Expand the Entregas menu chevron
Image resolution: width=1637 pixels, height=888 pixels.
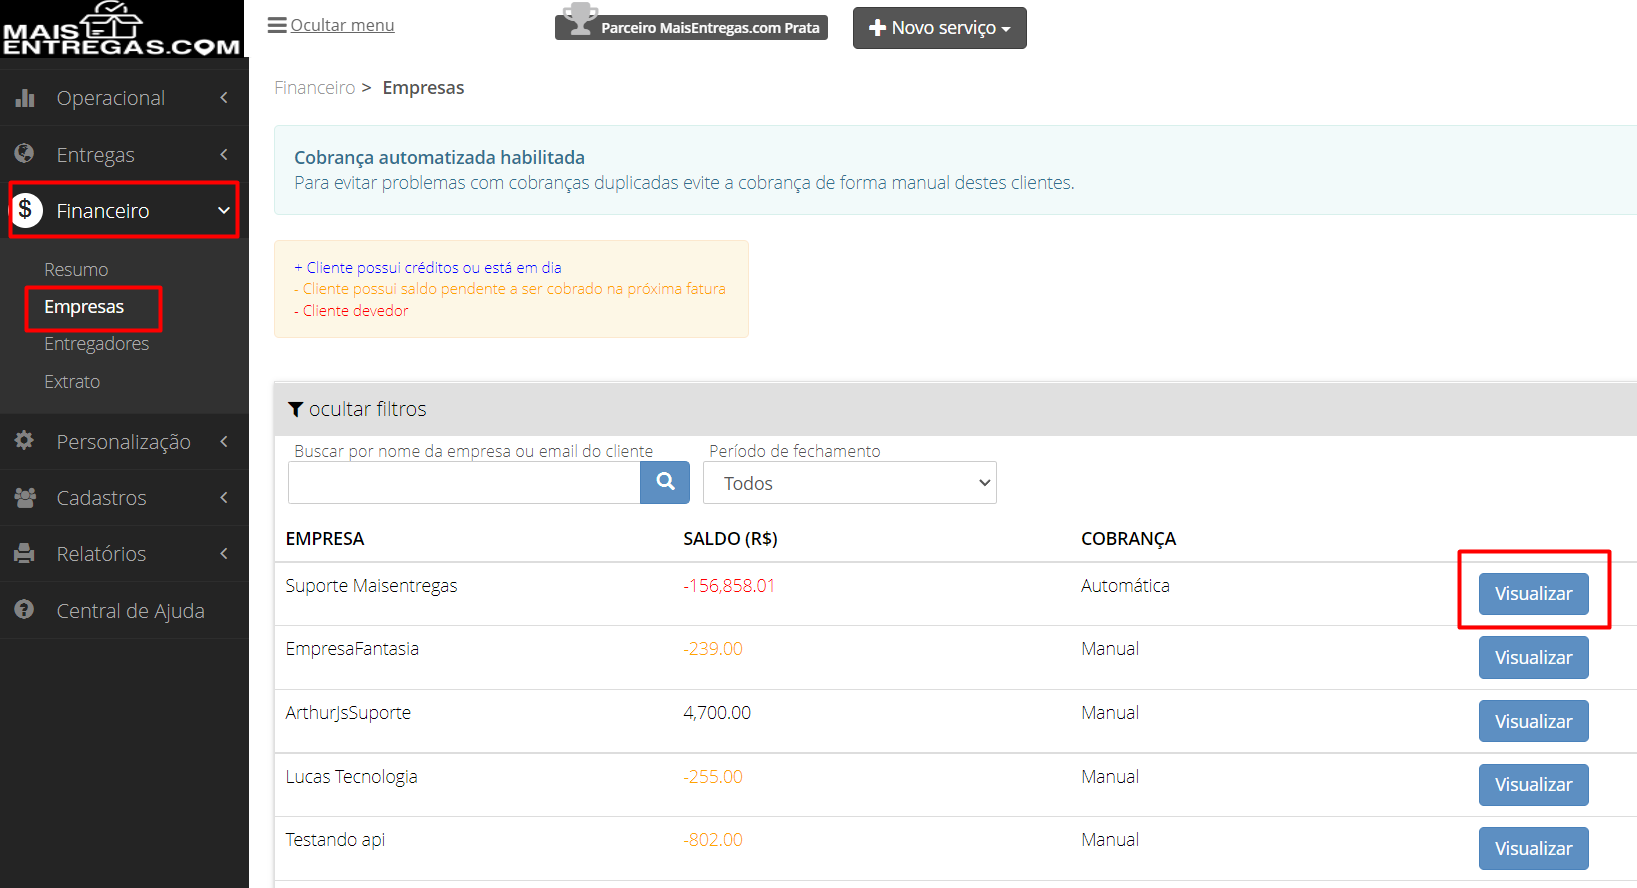224,154
